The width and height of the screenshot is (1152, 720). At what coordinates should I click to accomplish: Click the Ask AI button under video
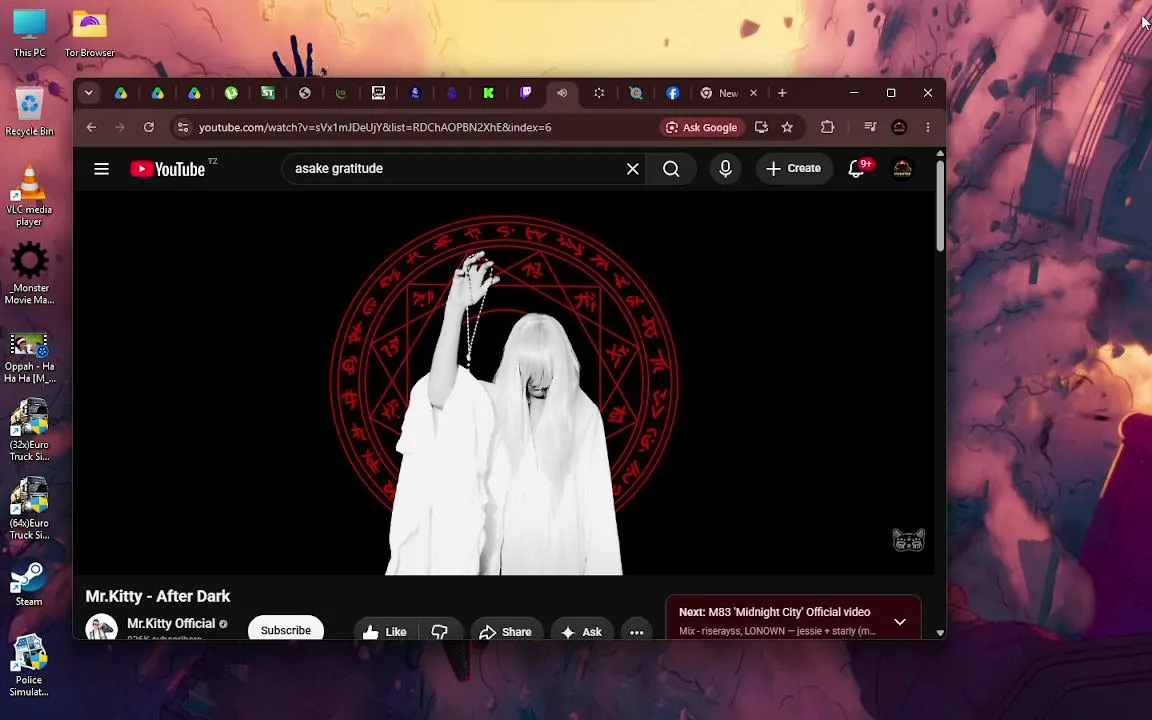coord(582,631)
